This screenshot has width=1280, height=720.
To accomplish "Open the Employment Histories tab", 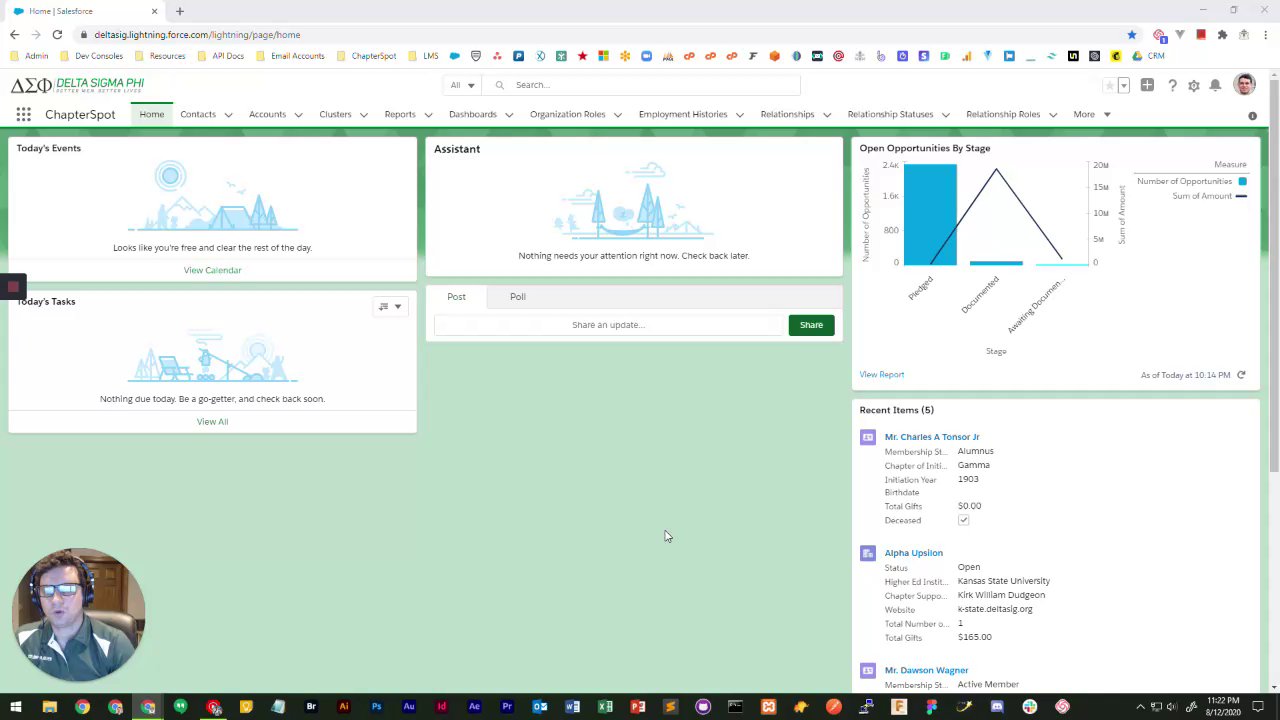I will [x=683, y=114].
